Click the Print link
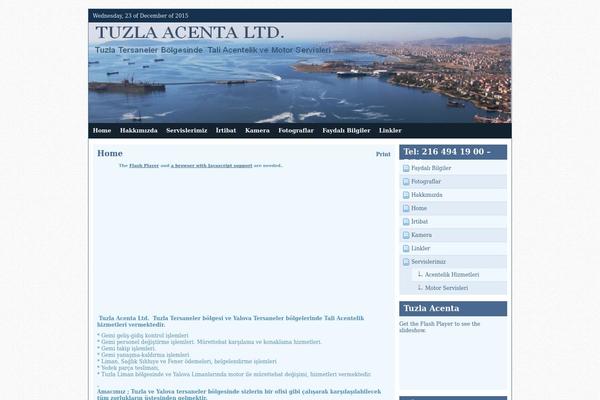Viewport: 600px width, 400px height. click(383, 154)
